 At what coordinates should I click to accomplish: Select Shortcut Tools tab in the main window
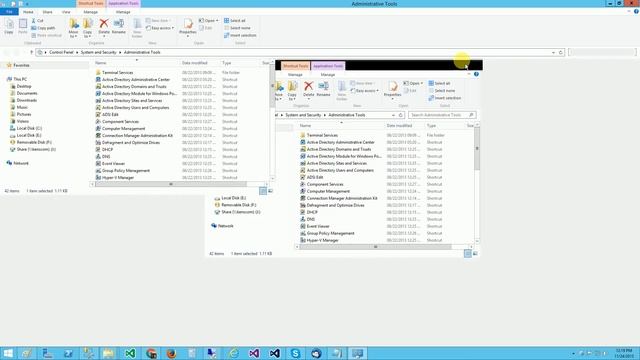tap(91, 3)
